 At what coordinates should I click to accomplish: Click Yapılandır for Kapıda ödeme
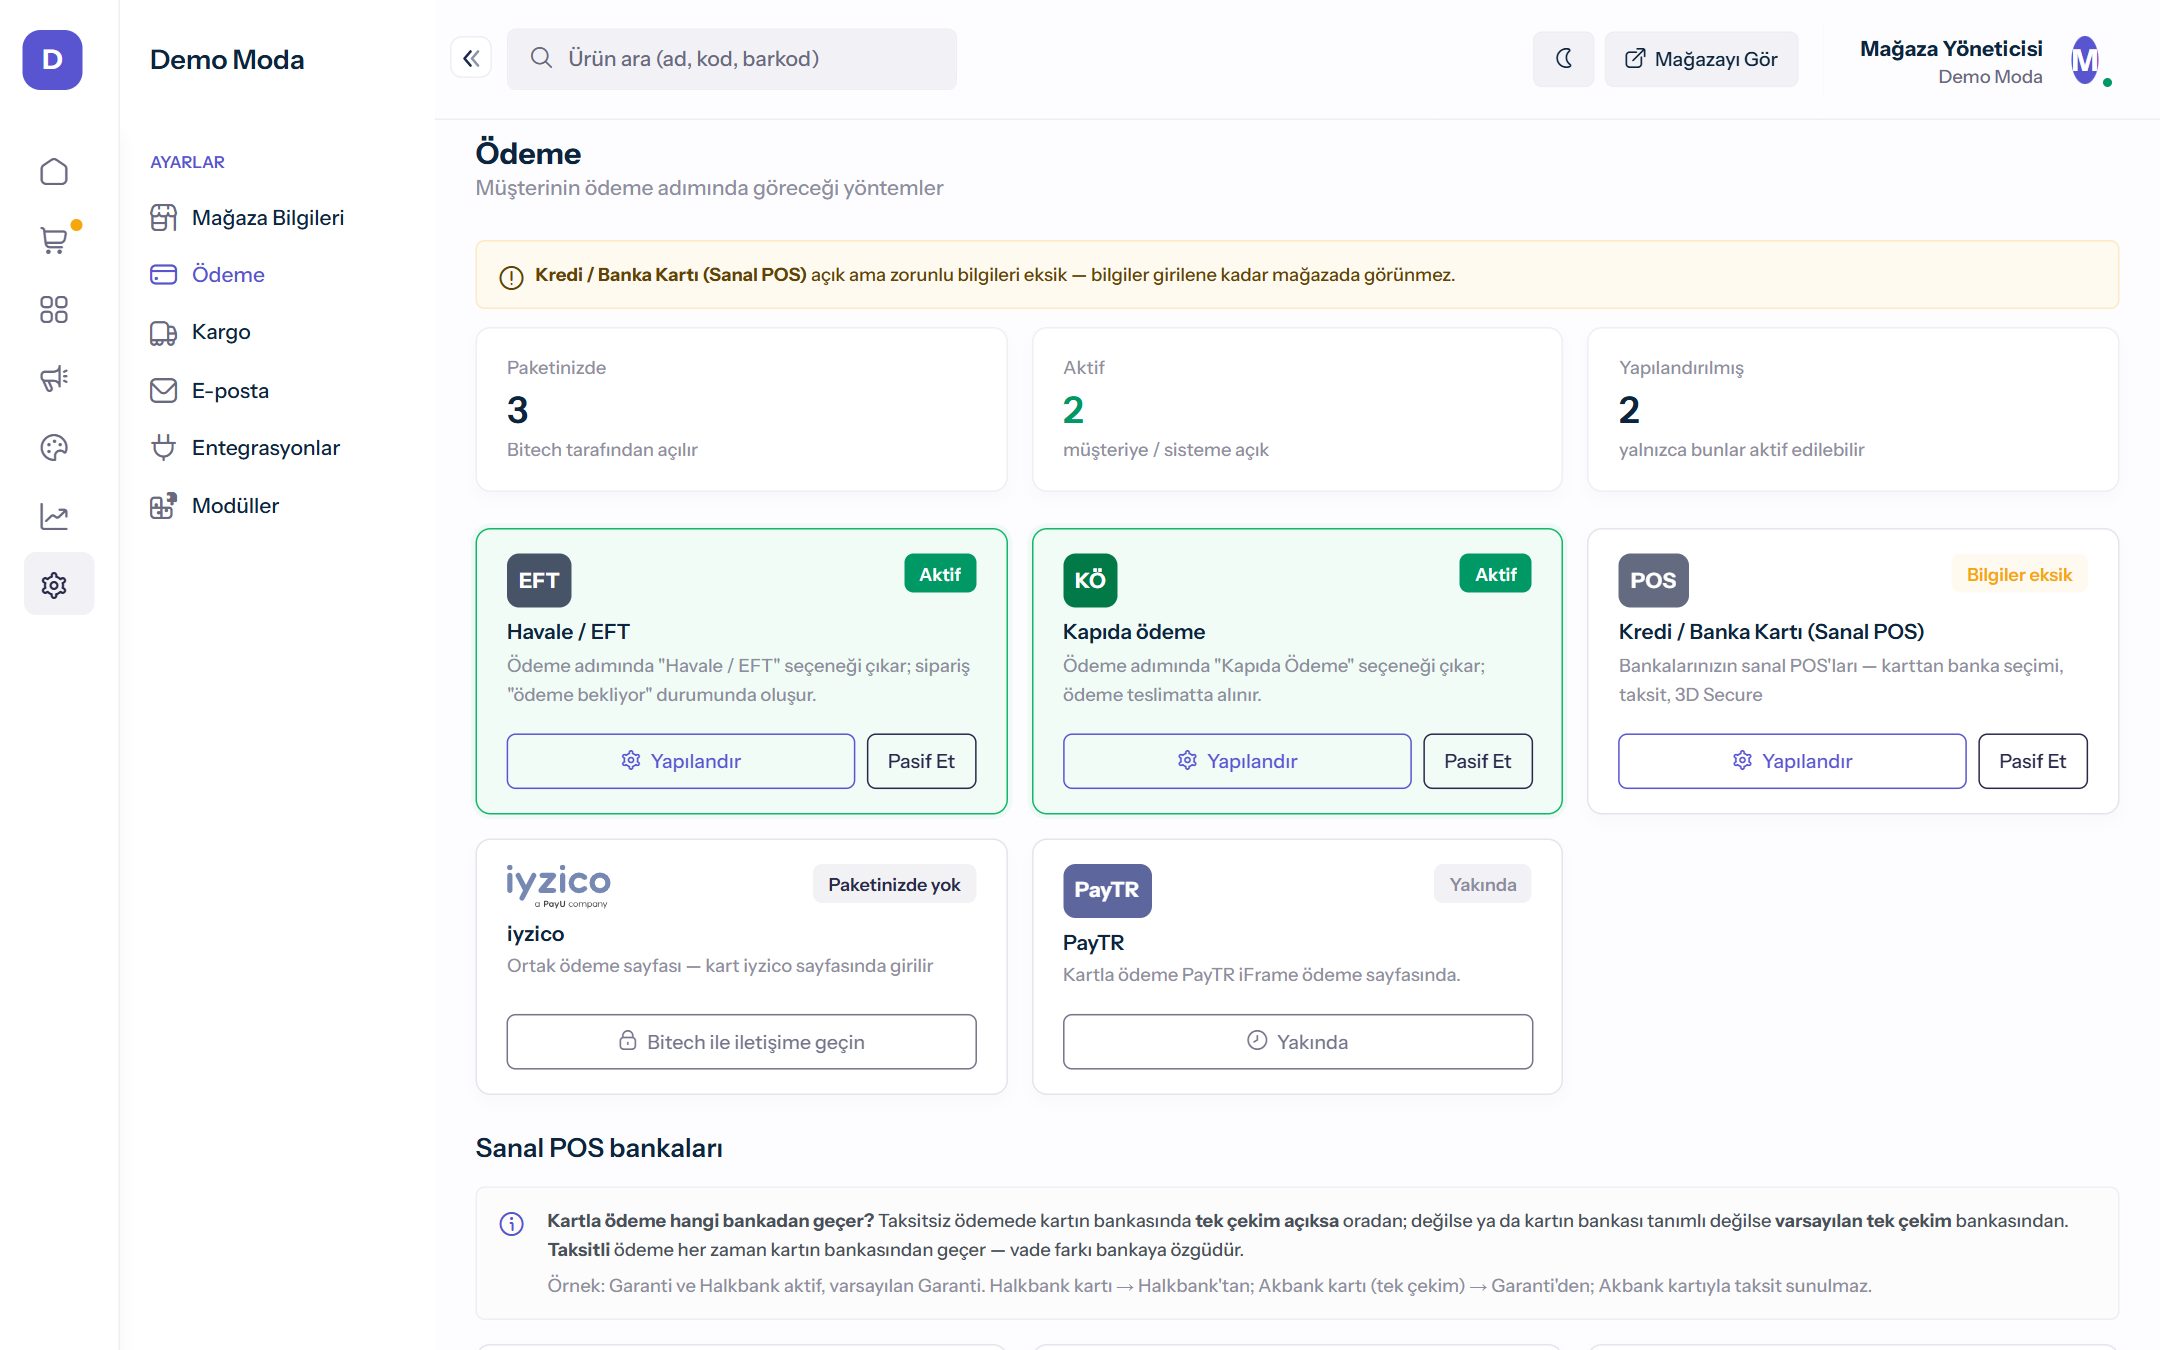(x=1237, y=761)
